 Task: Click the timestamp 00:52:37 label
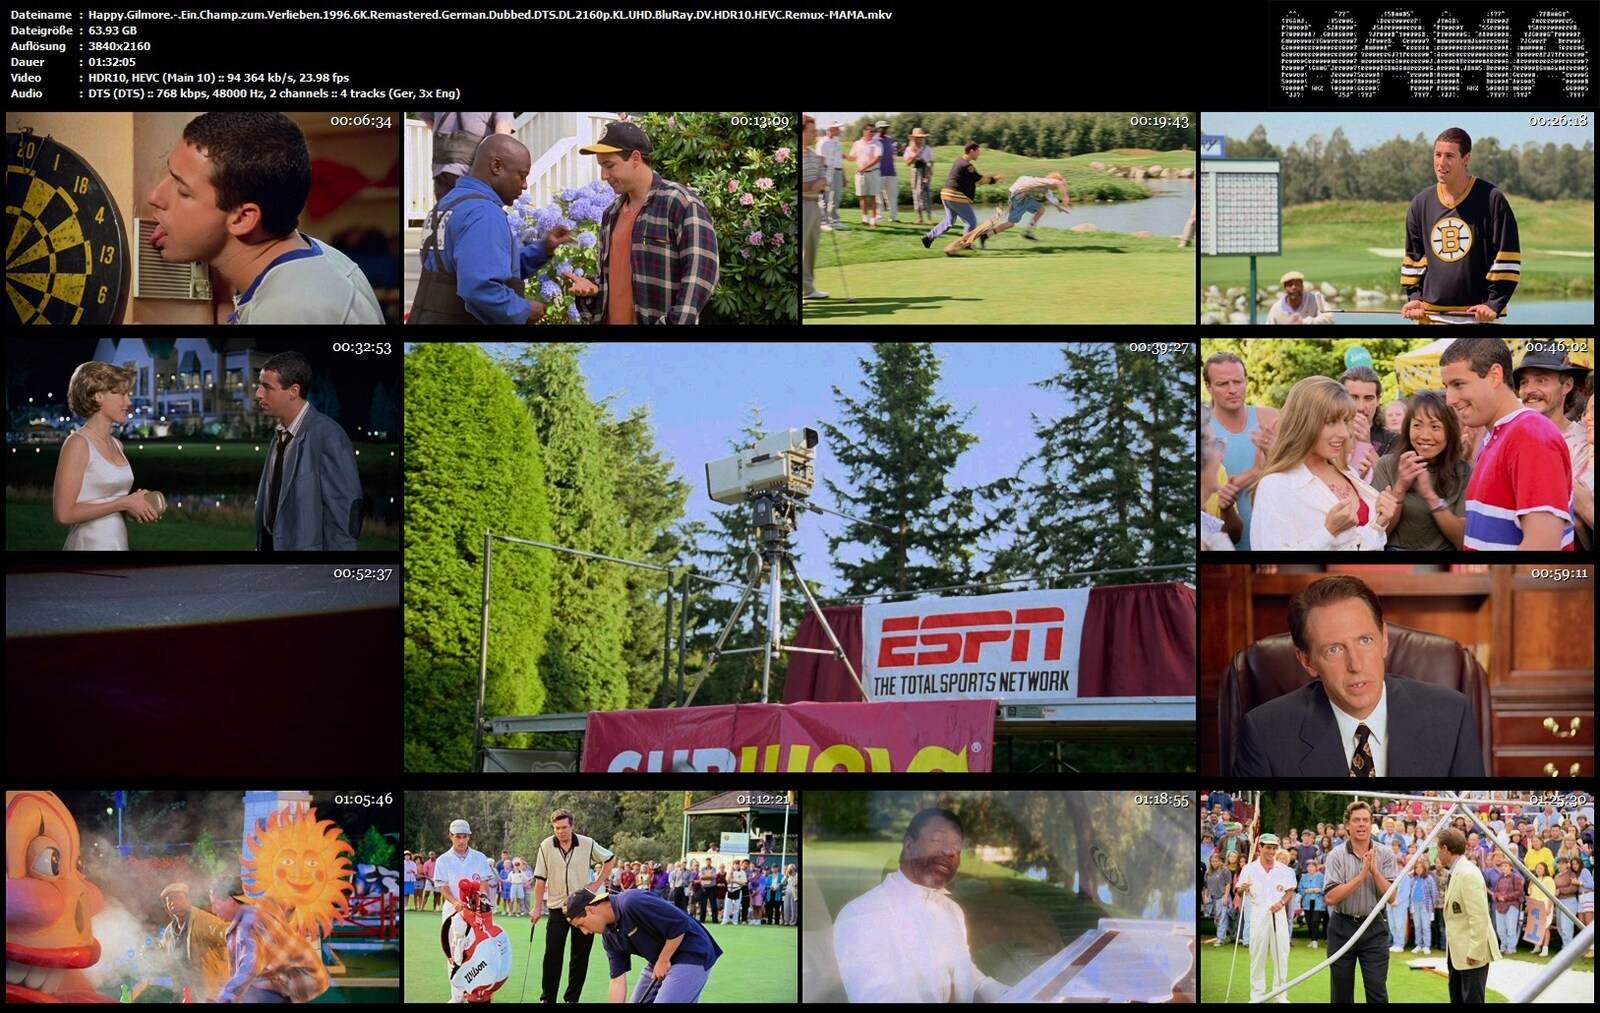[x=362, y=574]
